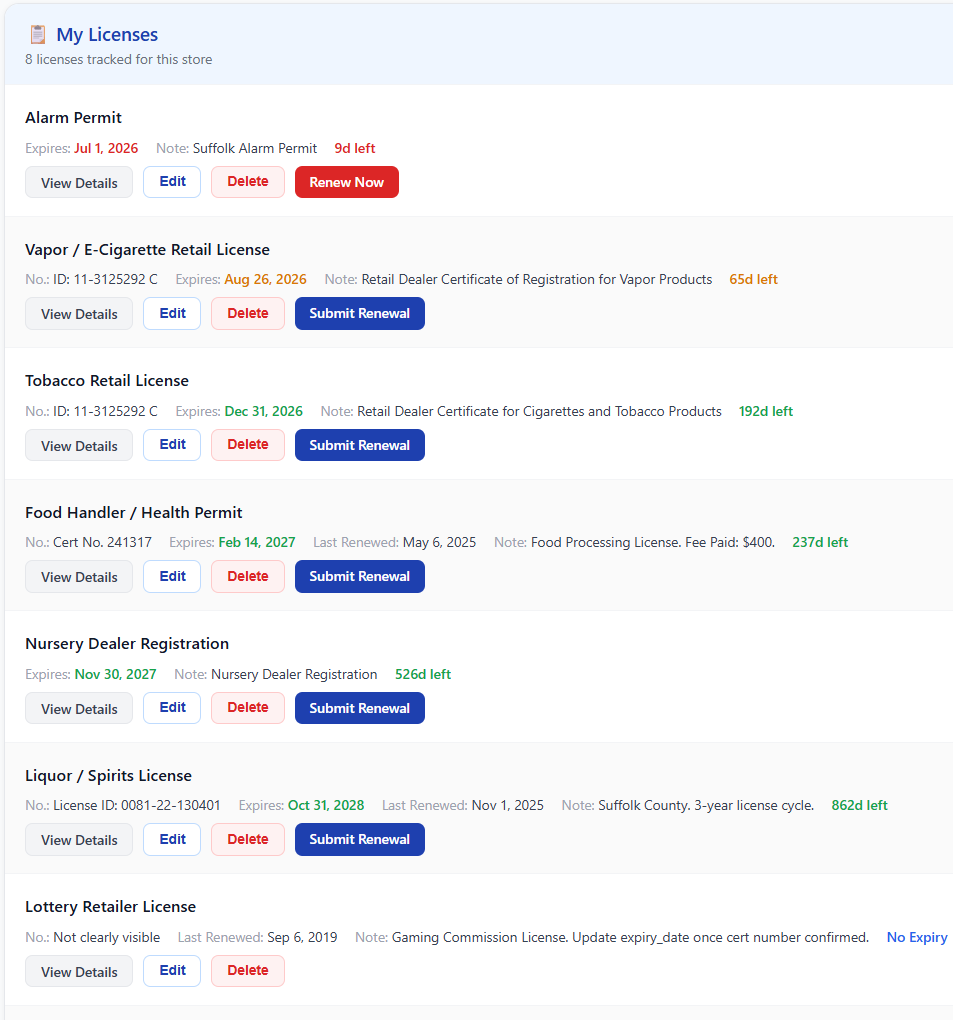Click the '526d left' indicator
The height and width of the screenshot is (1020, 953).
423,674
